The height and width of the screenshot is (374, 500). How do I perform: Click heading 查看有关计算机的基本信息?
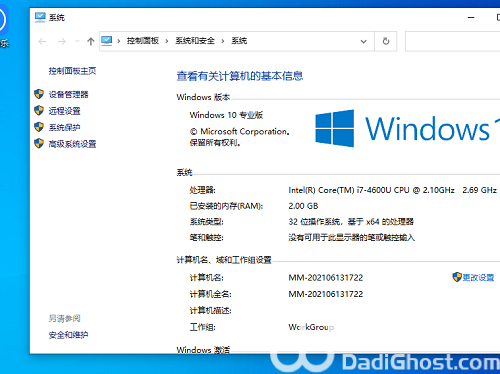point(240,76)
